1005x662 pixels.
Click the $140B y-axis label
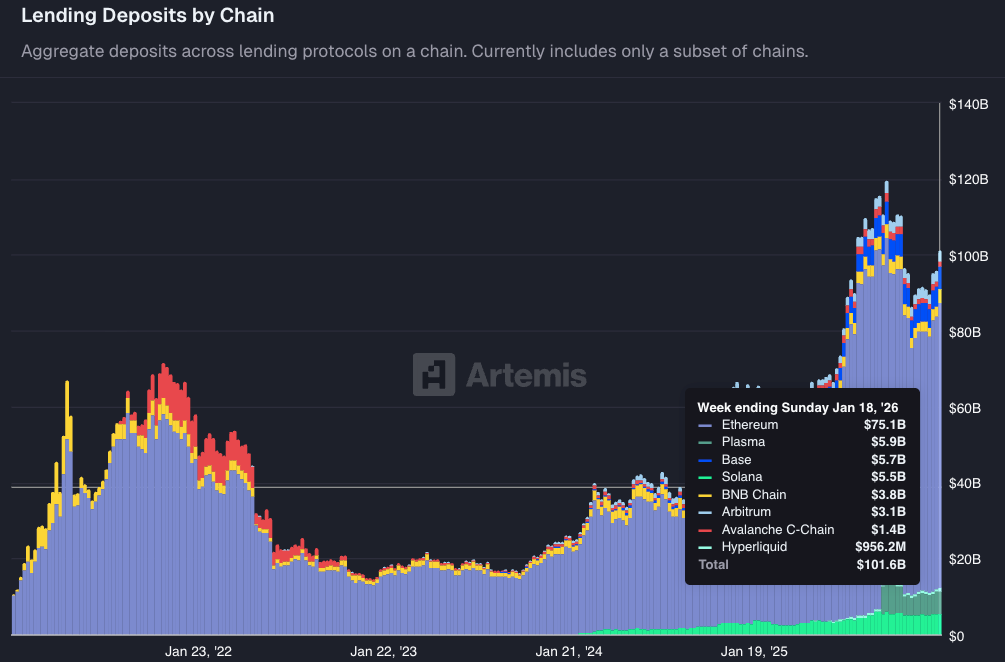(x=968, y=104)
